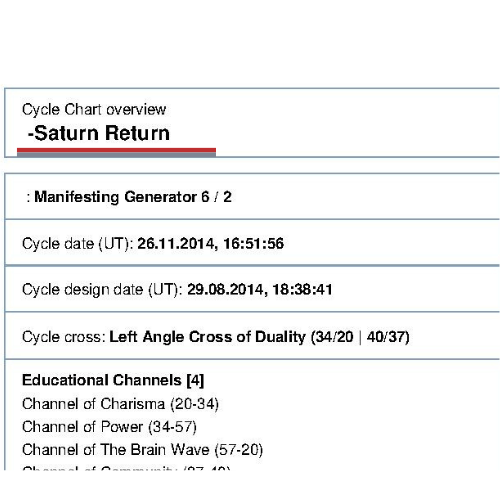The image size is (500, 500).
Task: Click the profile numbers 6 / 2
Action: coord(216,197)
